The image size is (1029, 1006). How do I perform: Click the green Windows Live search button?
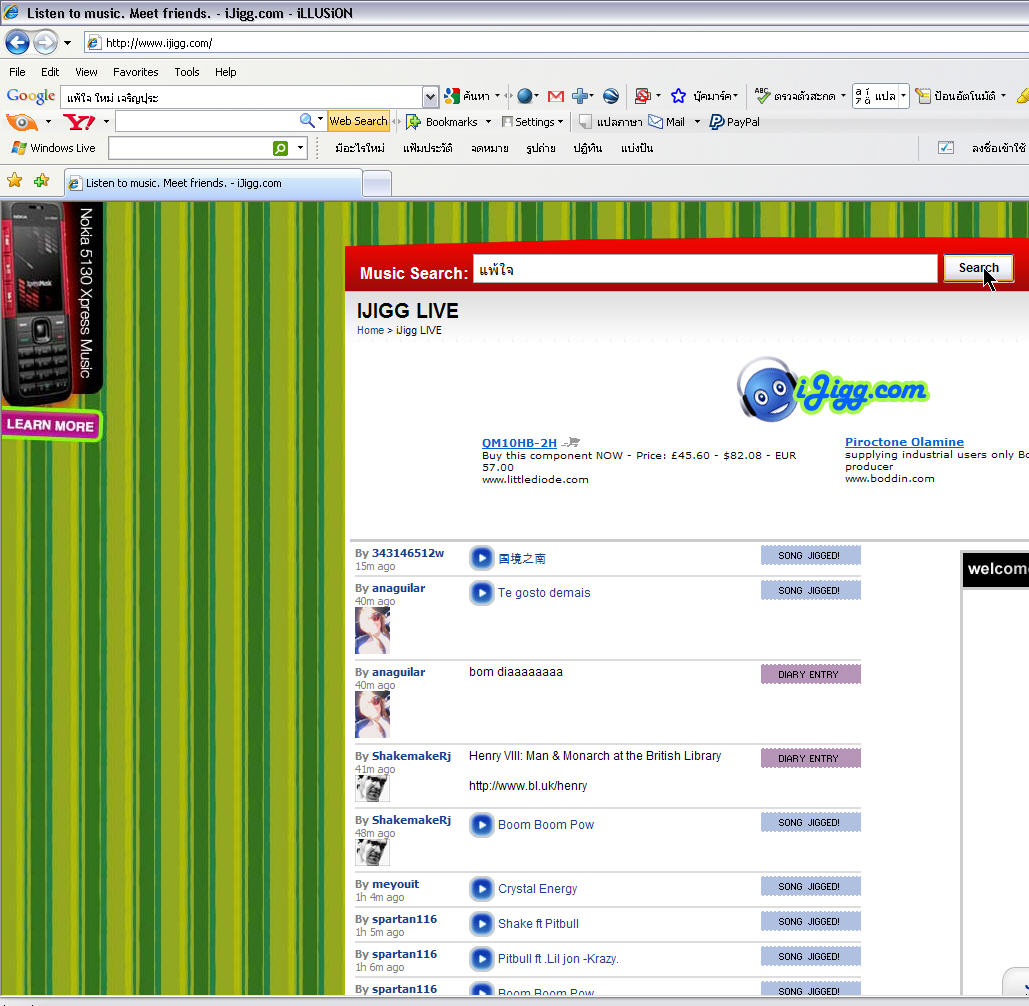[280, 149]
